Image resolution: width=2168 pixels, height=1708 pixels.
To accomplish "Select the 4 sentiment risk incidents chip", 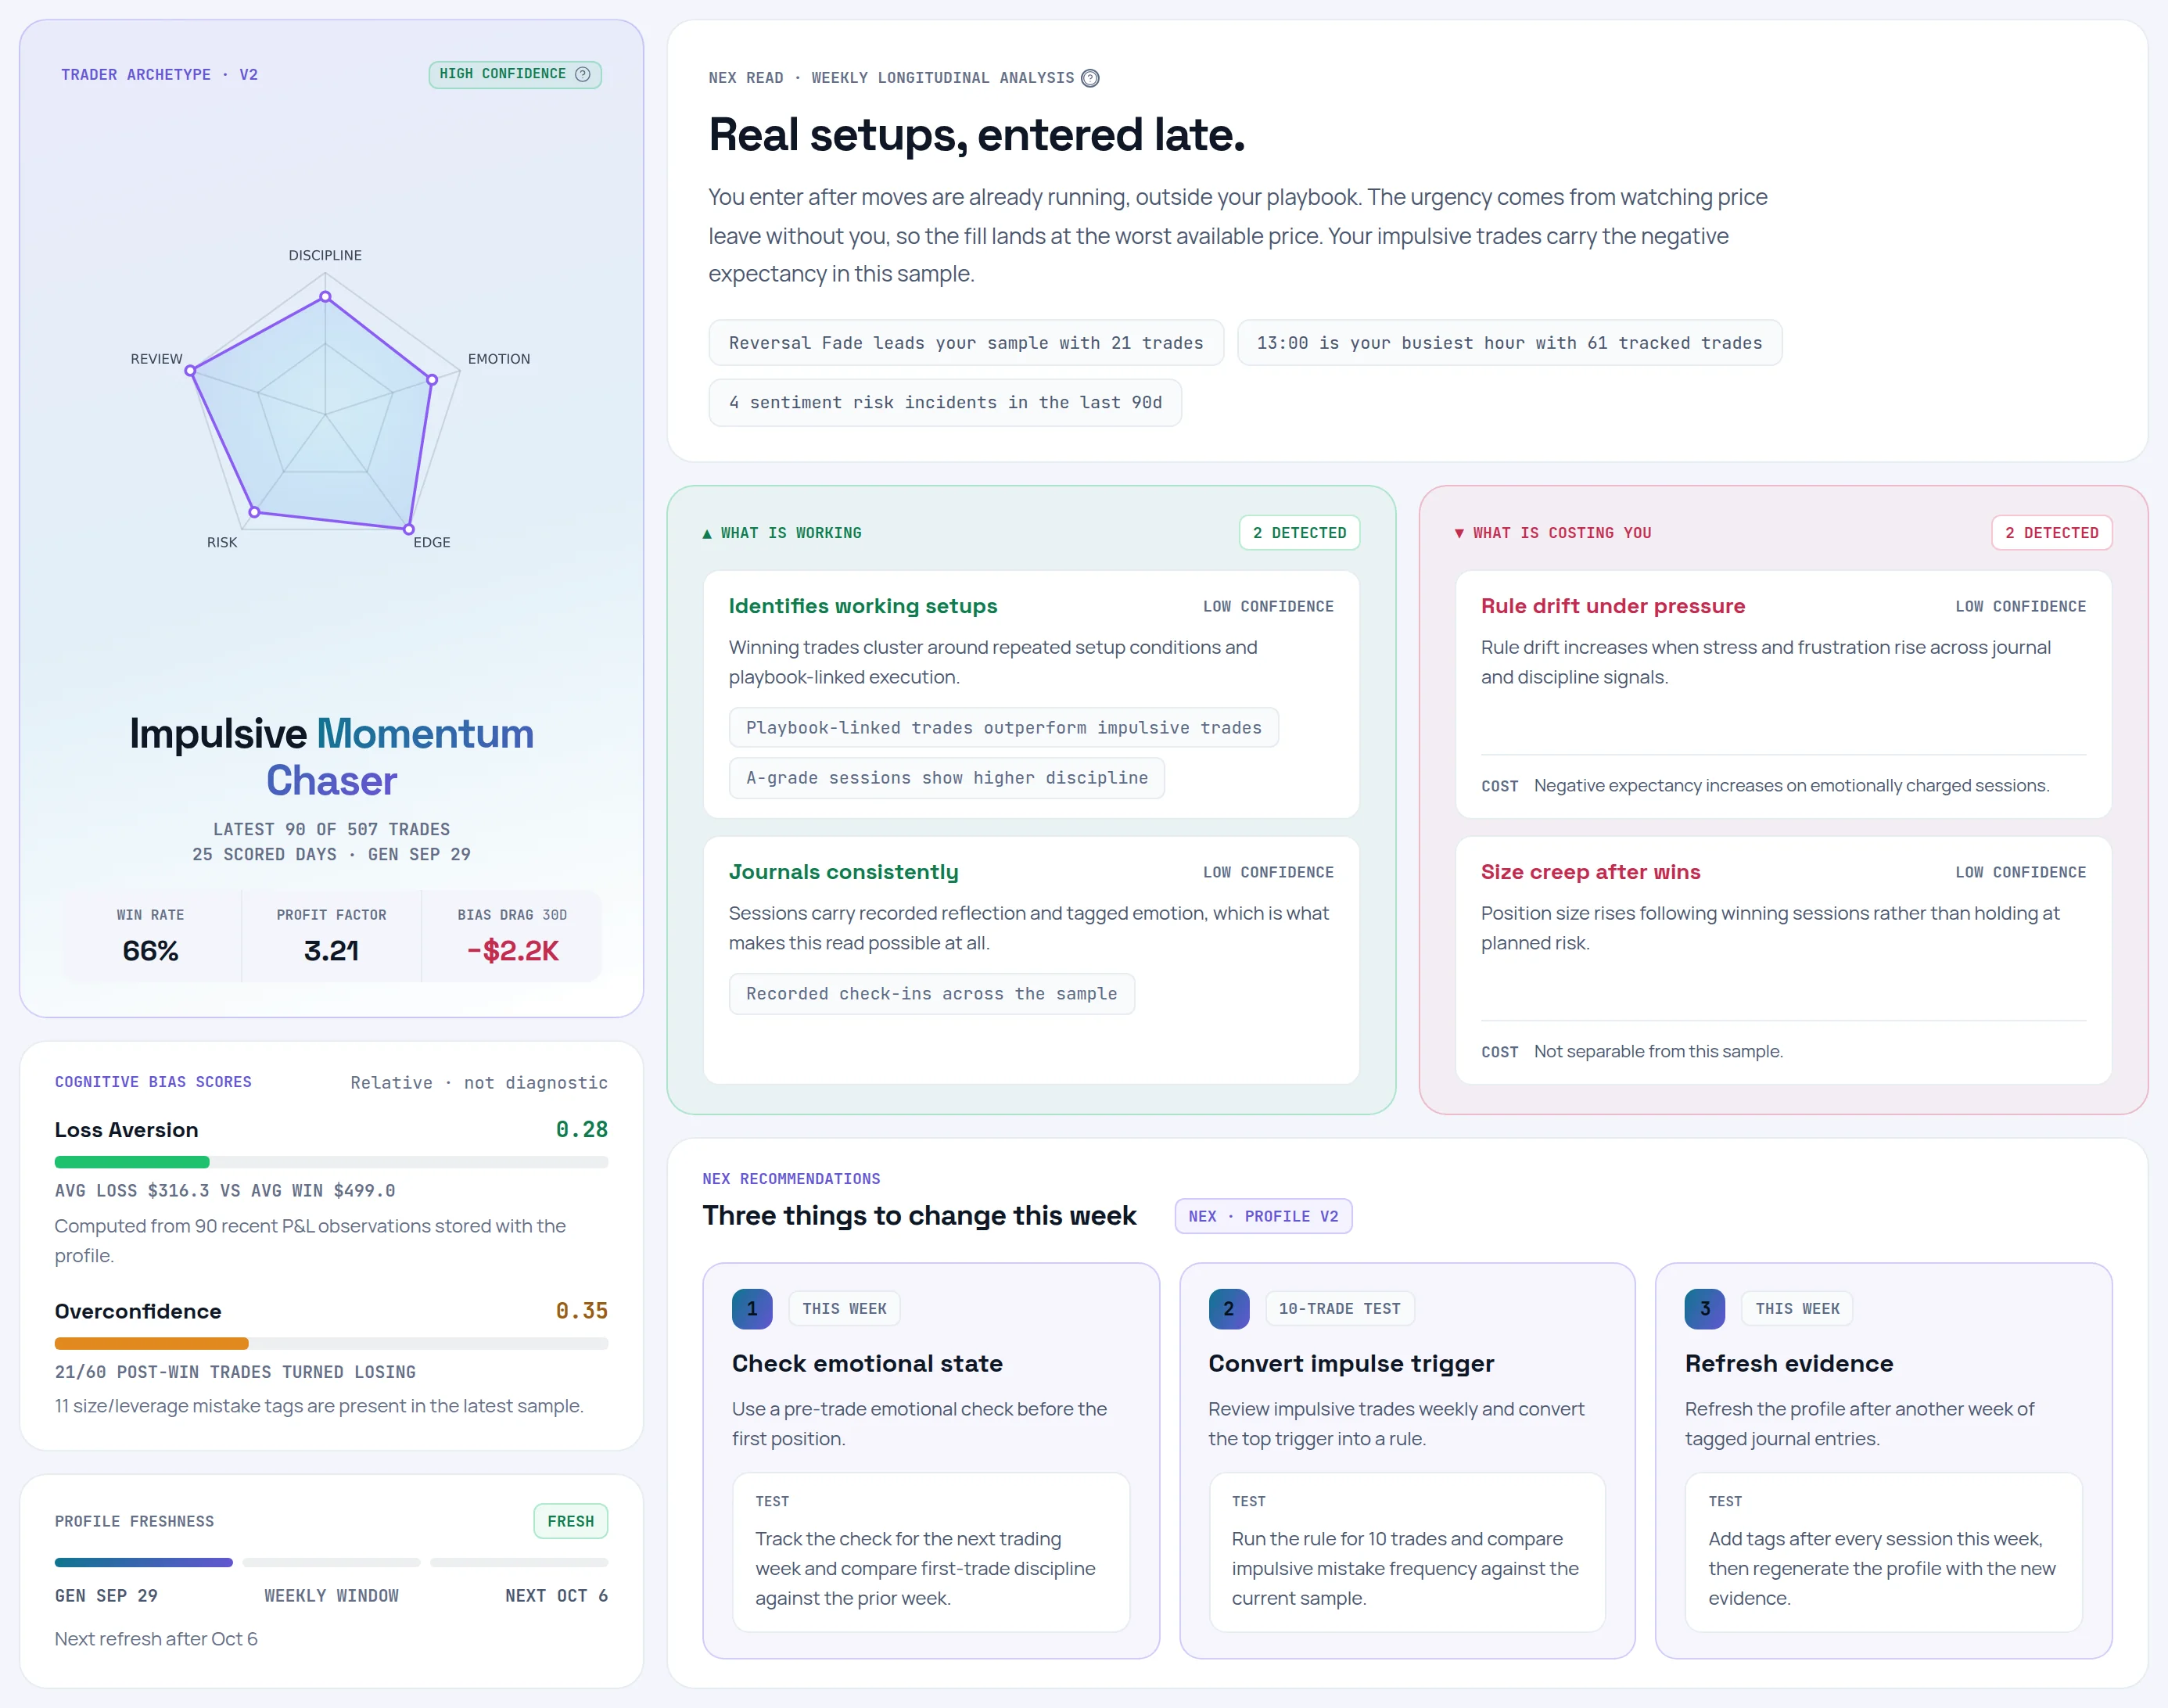I will click(x=945, y=402).
